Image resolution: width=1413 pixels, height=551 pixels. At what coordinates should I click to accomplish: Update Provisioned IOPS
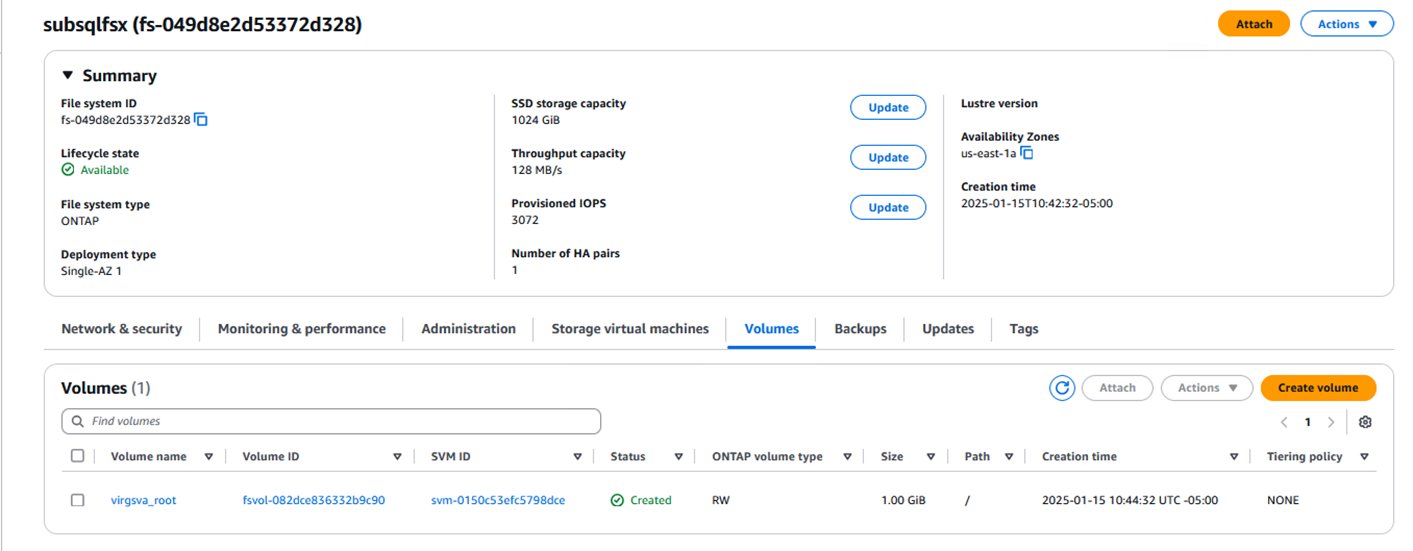pos(888,207)
